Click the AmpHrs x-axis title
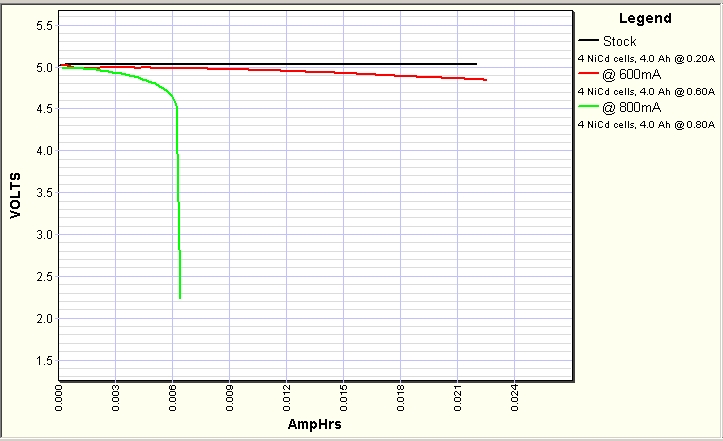723x441 pixels. click(x=315, y=424)
